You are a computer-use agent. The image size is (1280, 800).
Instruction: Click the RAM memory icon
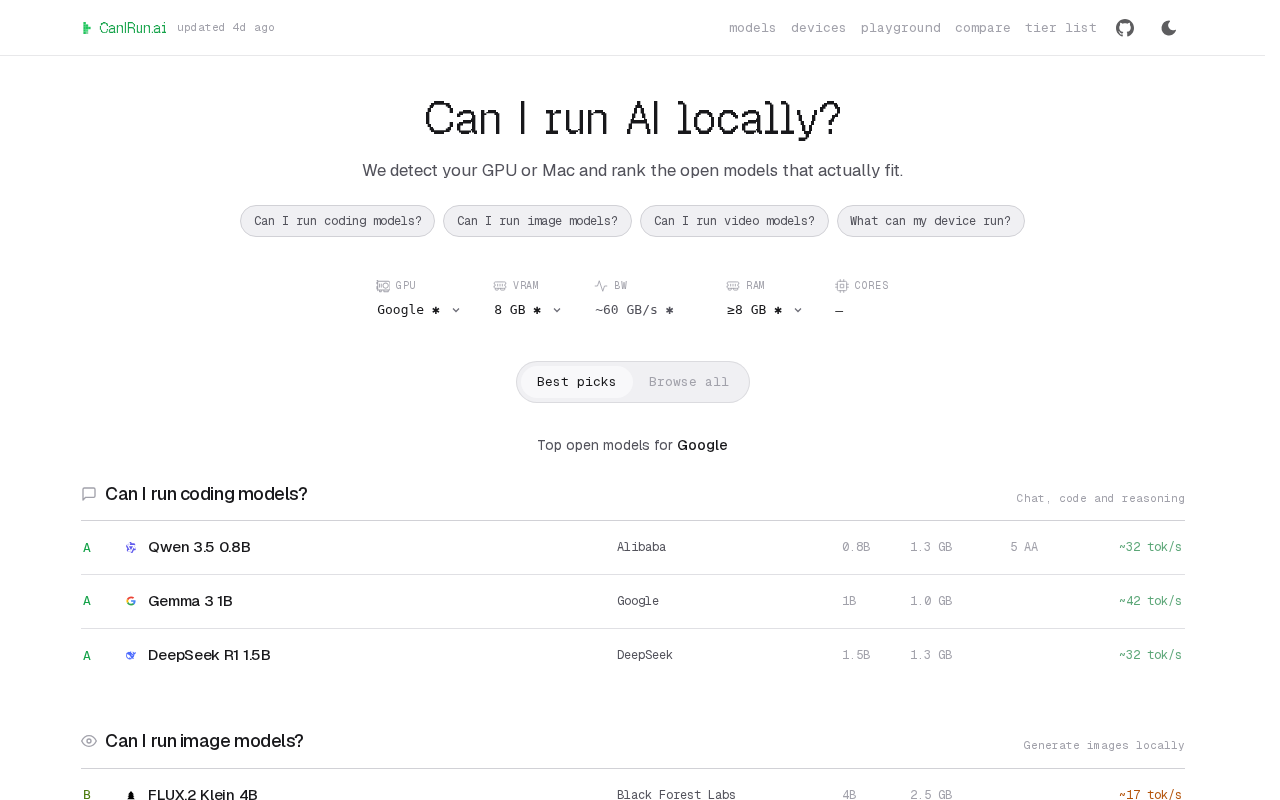pyautogui.click(x=733, y=286)
